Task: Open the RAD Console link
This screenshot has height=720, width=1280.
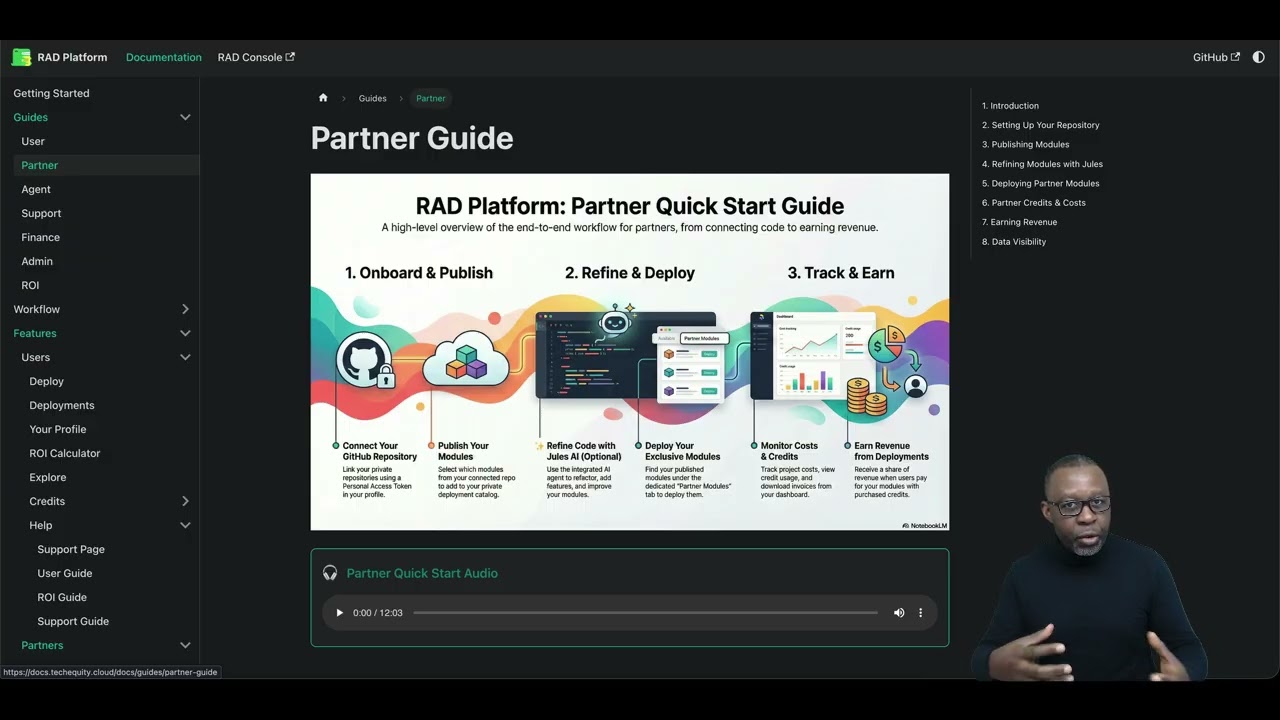Action: coord(256,57)
